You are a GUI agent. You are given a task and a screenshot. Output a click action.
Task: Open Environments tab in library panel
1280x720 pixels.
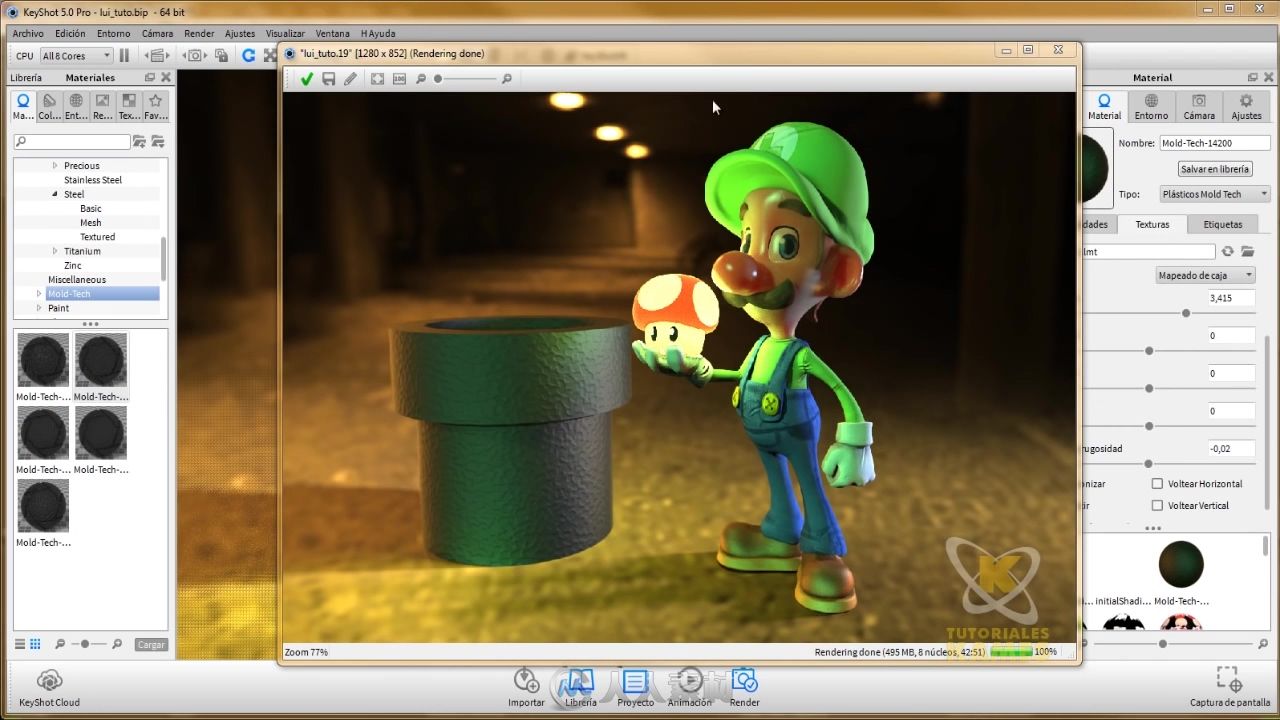click(x=76, y=106)
